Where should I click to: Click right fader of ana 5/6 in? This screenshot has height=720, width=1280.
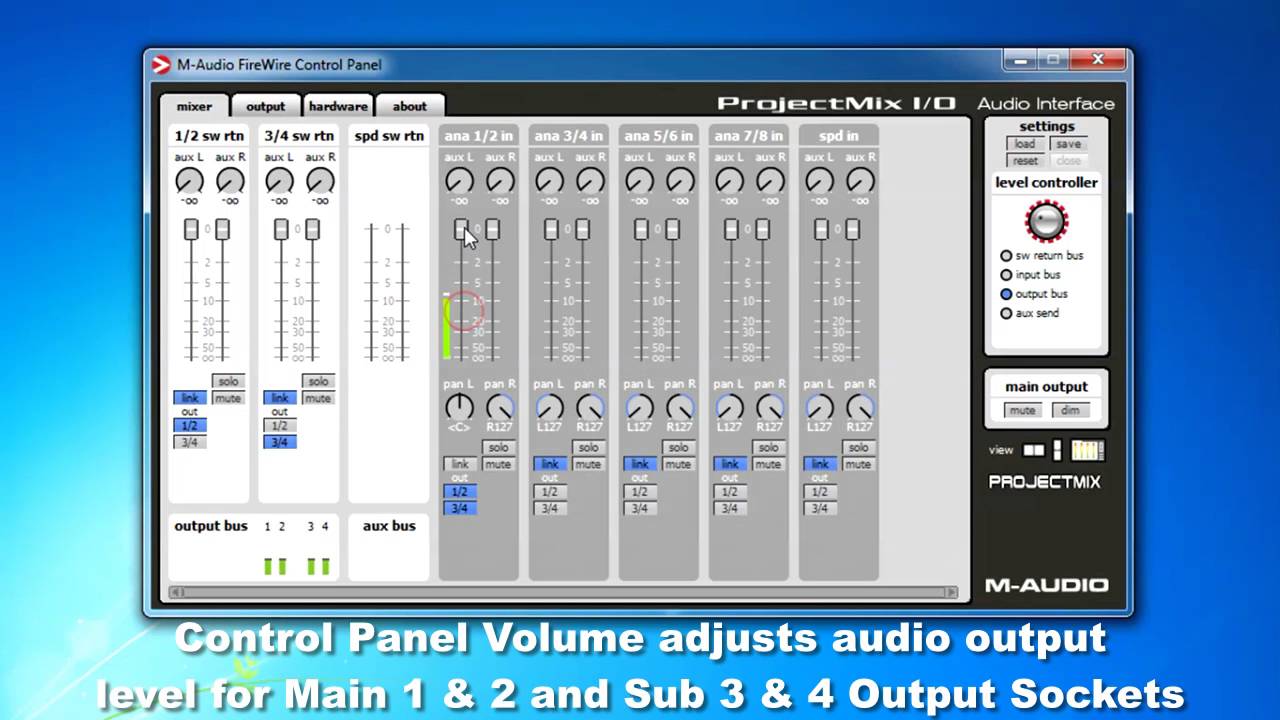click(672, 229)
